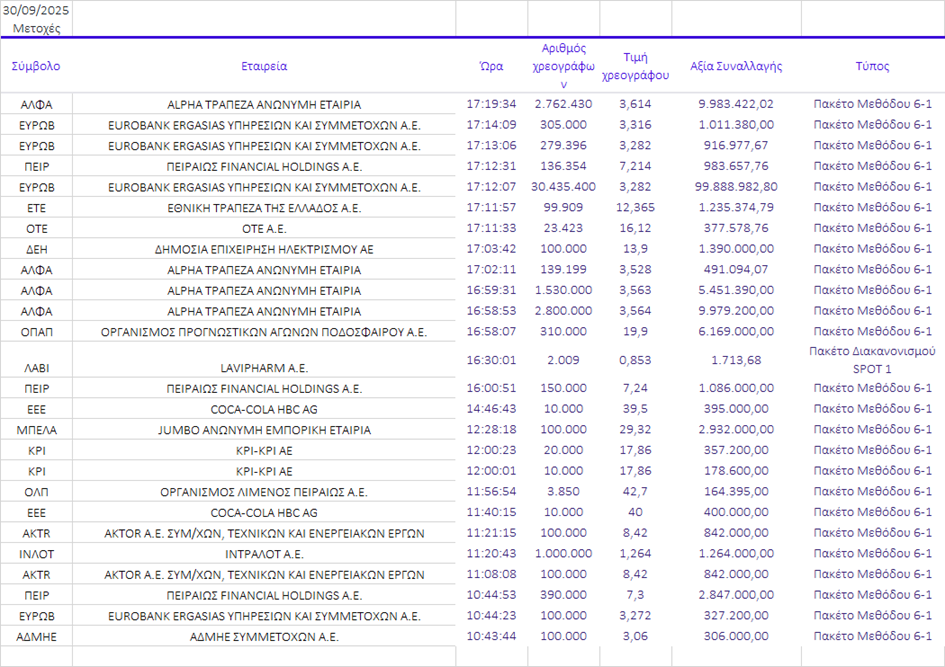
Task: Select the Τιμή χρεογράφου header cell
Action: [x=635, y=66]
